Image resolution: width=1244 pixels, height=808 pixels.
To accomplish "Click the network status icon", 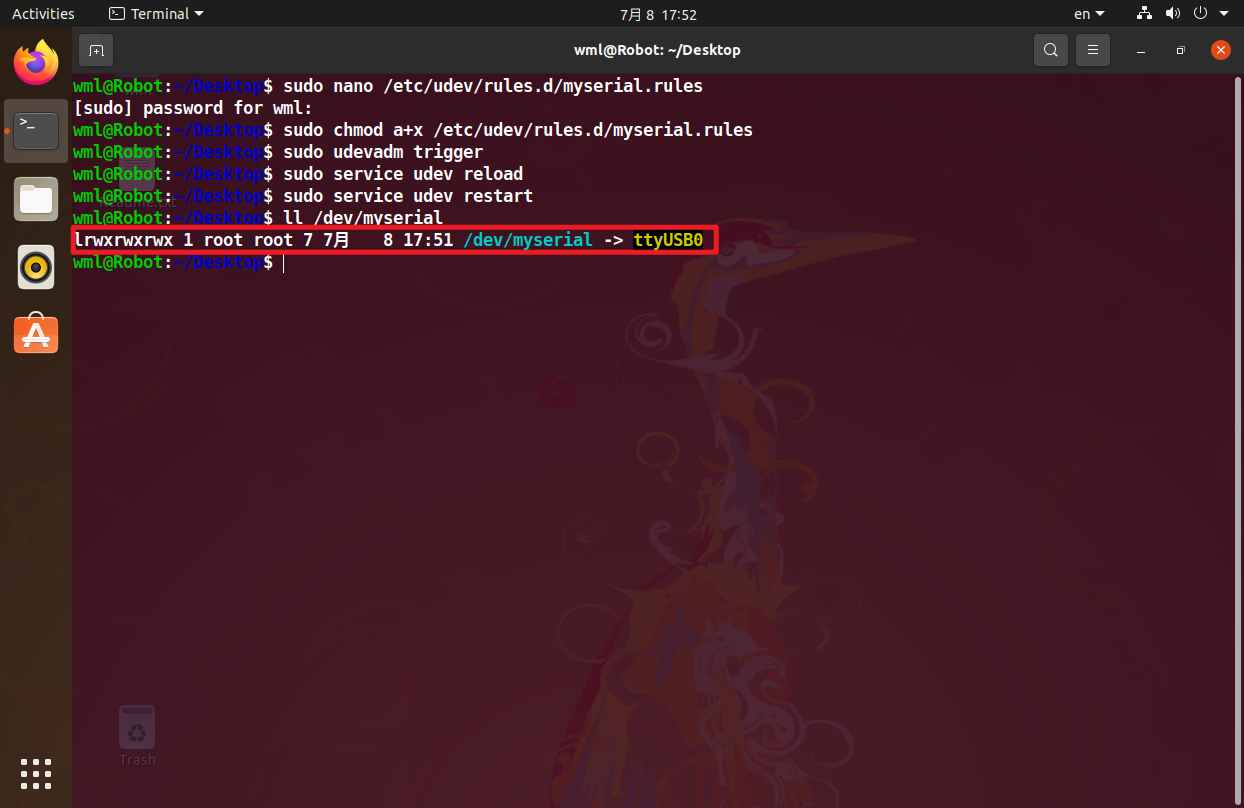I will coord(1145,14).
